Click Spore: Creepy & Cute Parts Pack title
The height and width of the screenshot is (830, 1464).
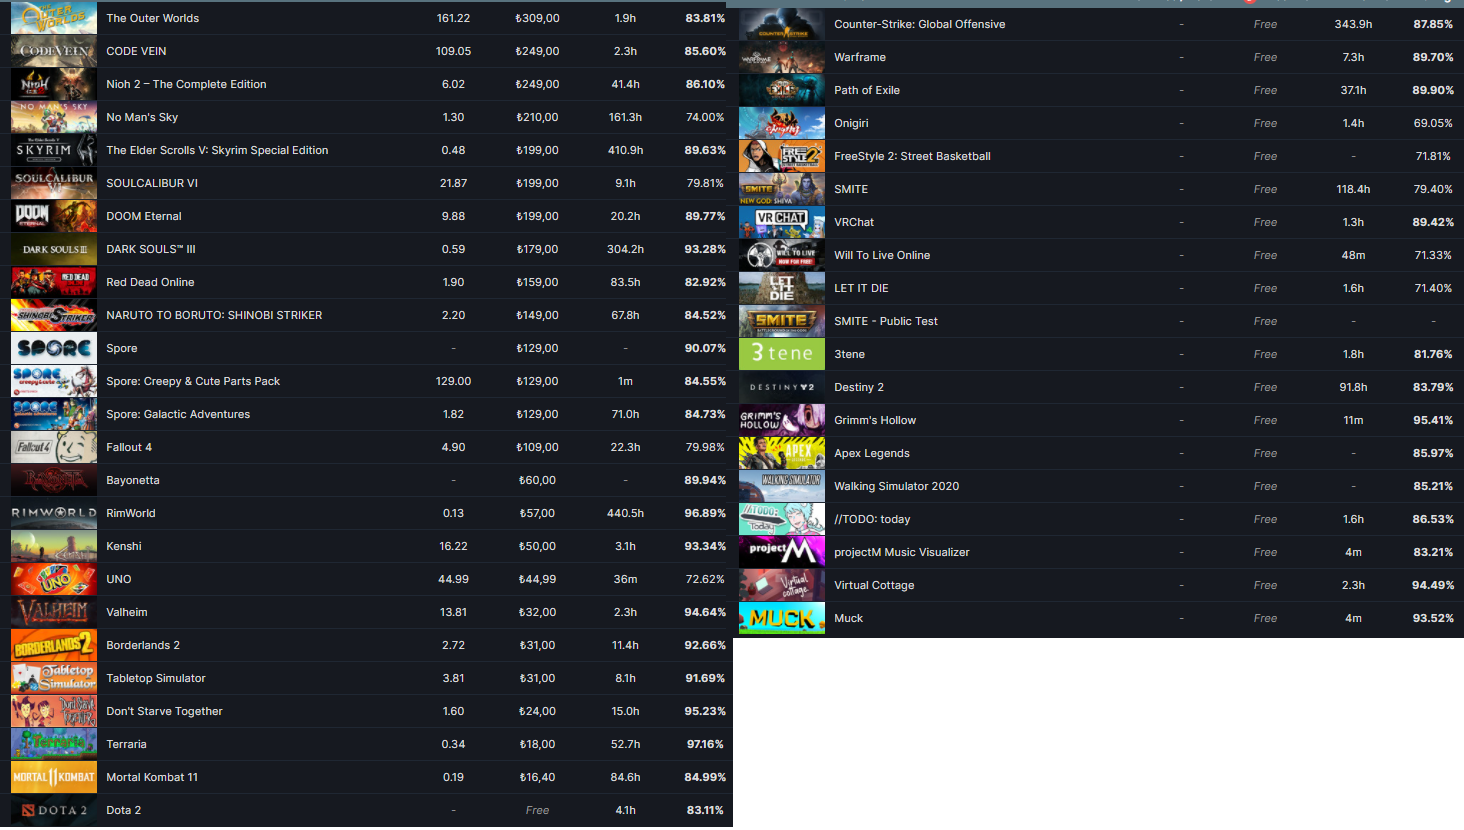point(193,381)
